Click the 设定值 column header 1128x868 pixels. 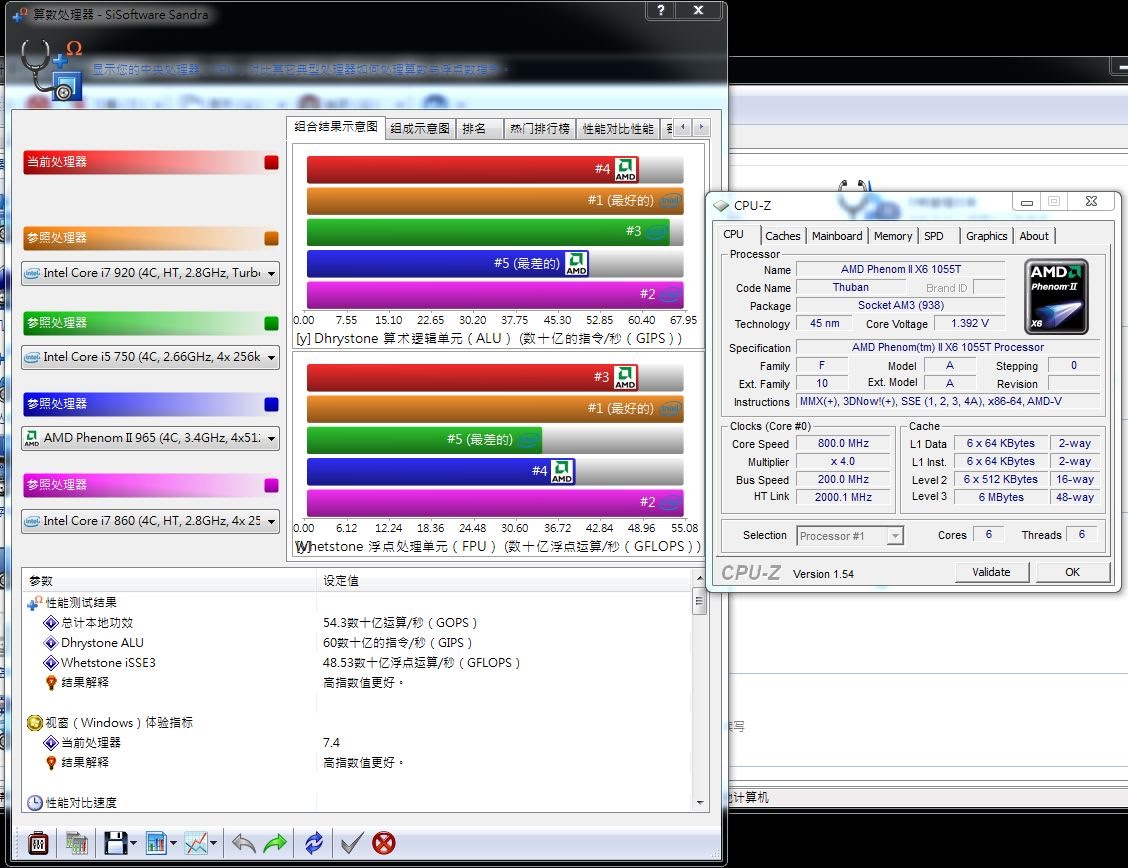click(504, 581)
